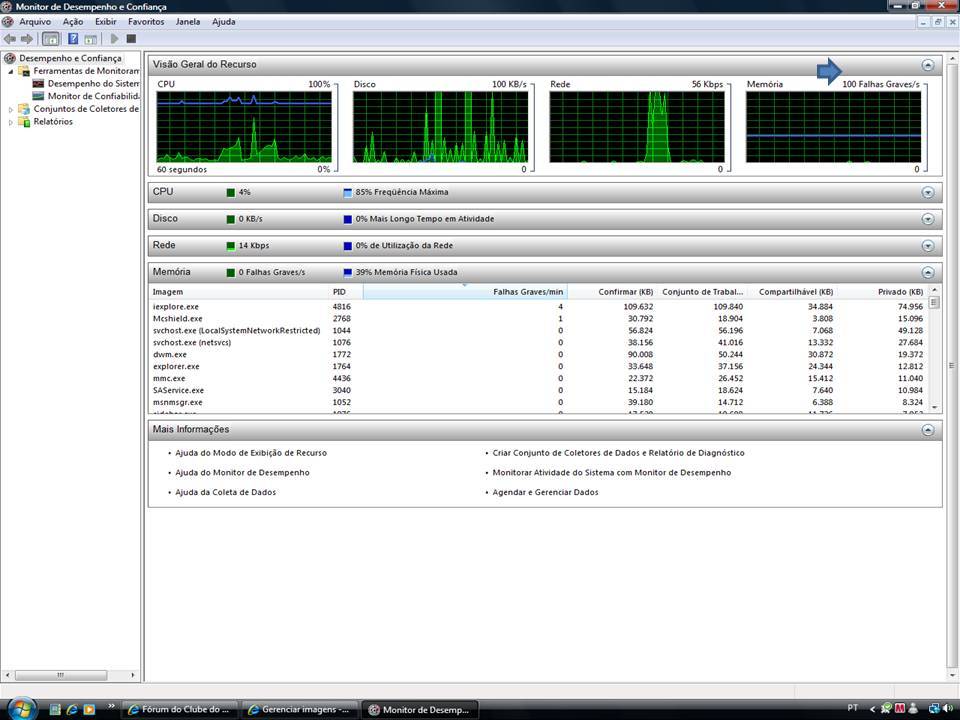Open the Arquivo menu
960x720 pixels.
coord(35,21)
